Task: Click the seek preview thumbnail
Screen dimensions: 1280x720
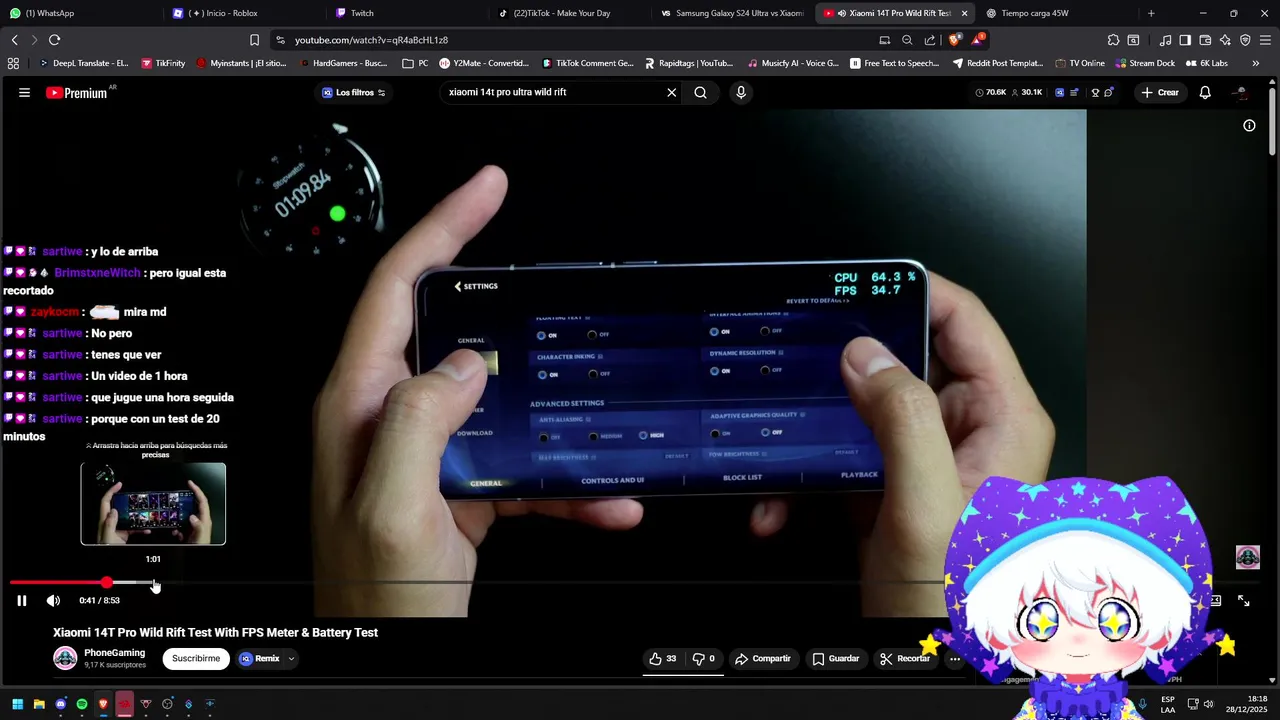Action: pos(153,504)
